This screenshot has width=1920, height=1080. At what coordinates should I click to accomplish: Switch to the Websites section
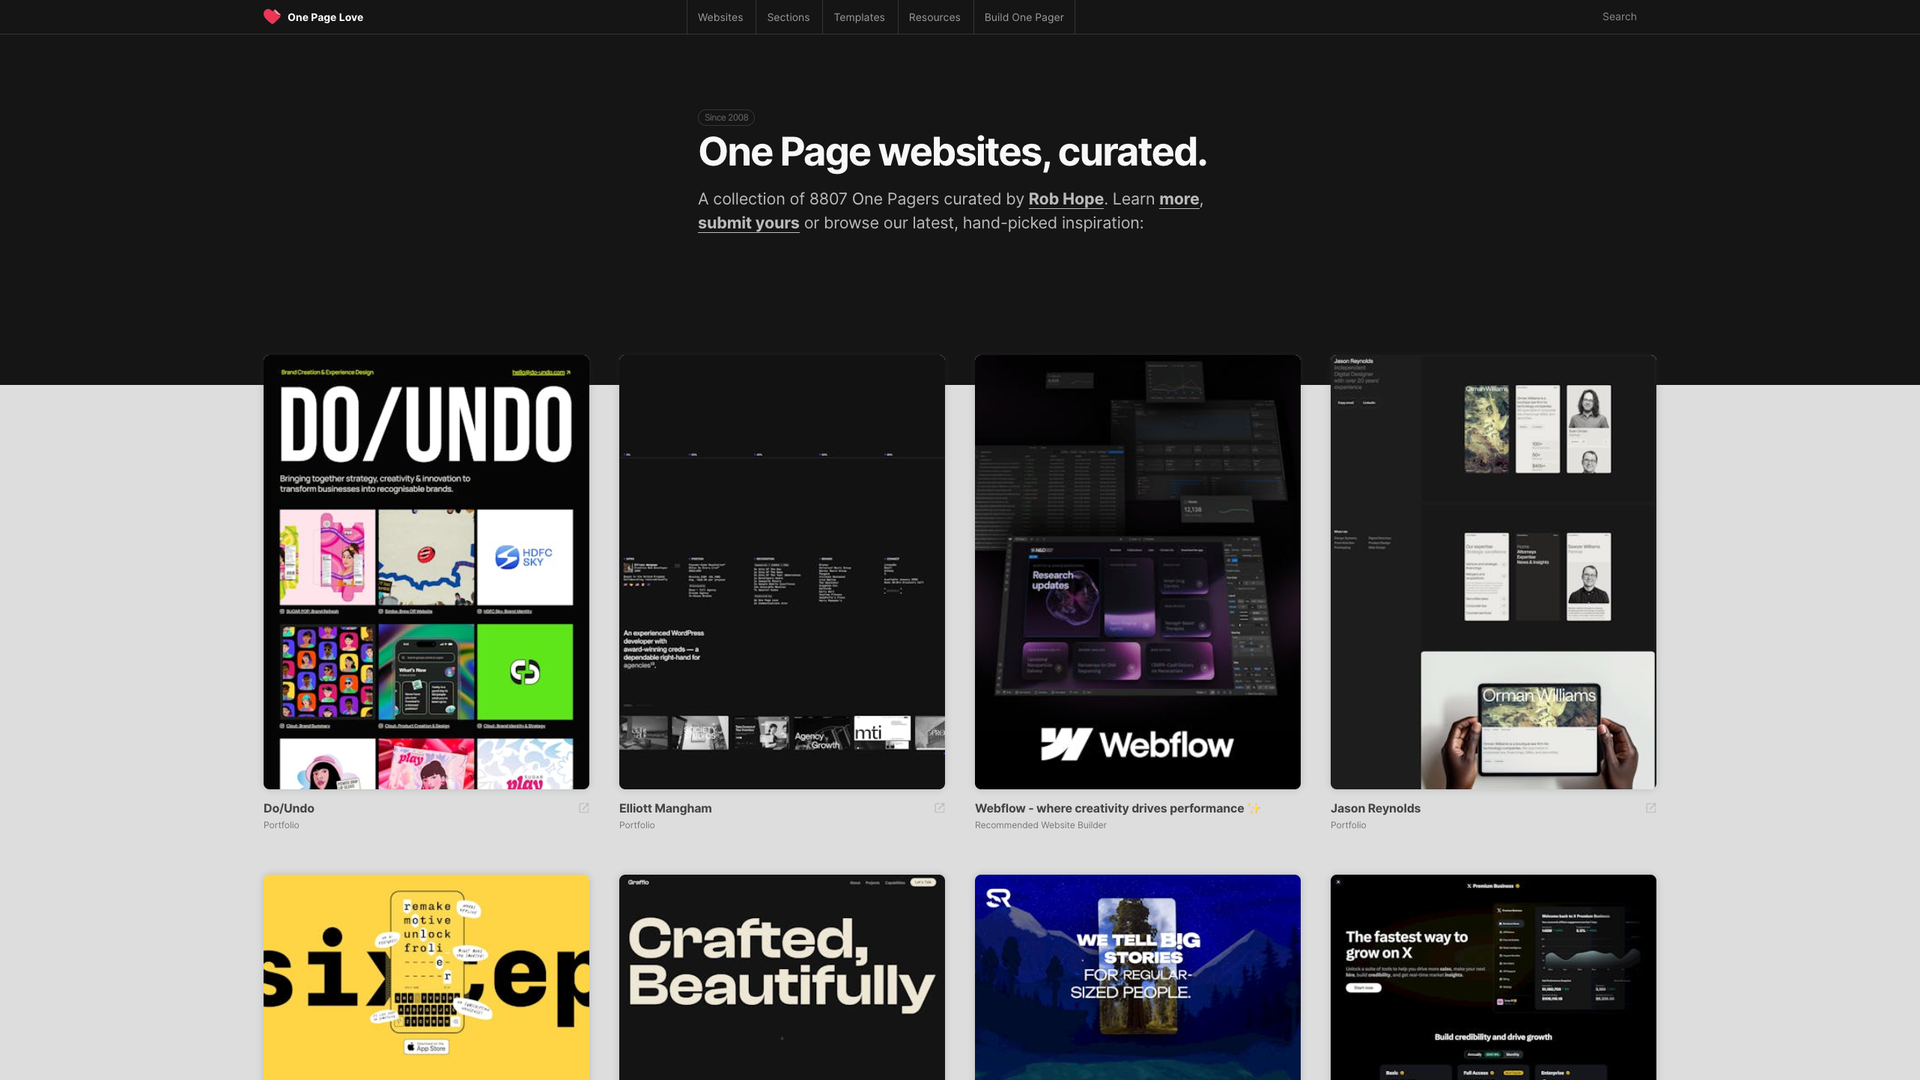(x=720, y=17)
